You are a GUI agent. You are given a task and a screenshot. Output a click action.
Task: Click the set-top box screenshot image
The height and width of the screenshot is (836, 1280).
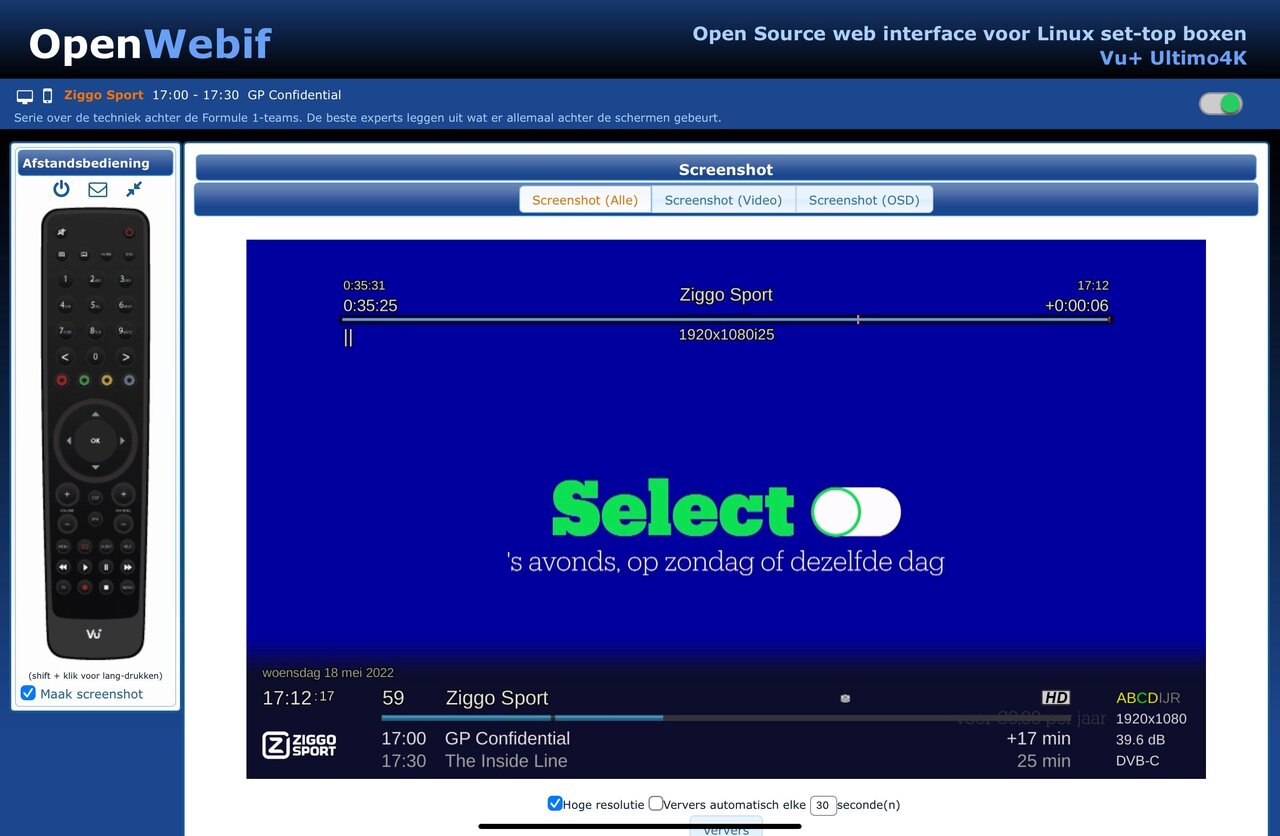tap(726, 509)
